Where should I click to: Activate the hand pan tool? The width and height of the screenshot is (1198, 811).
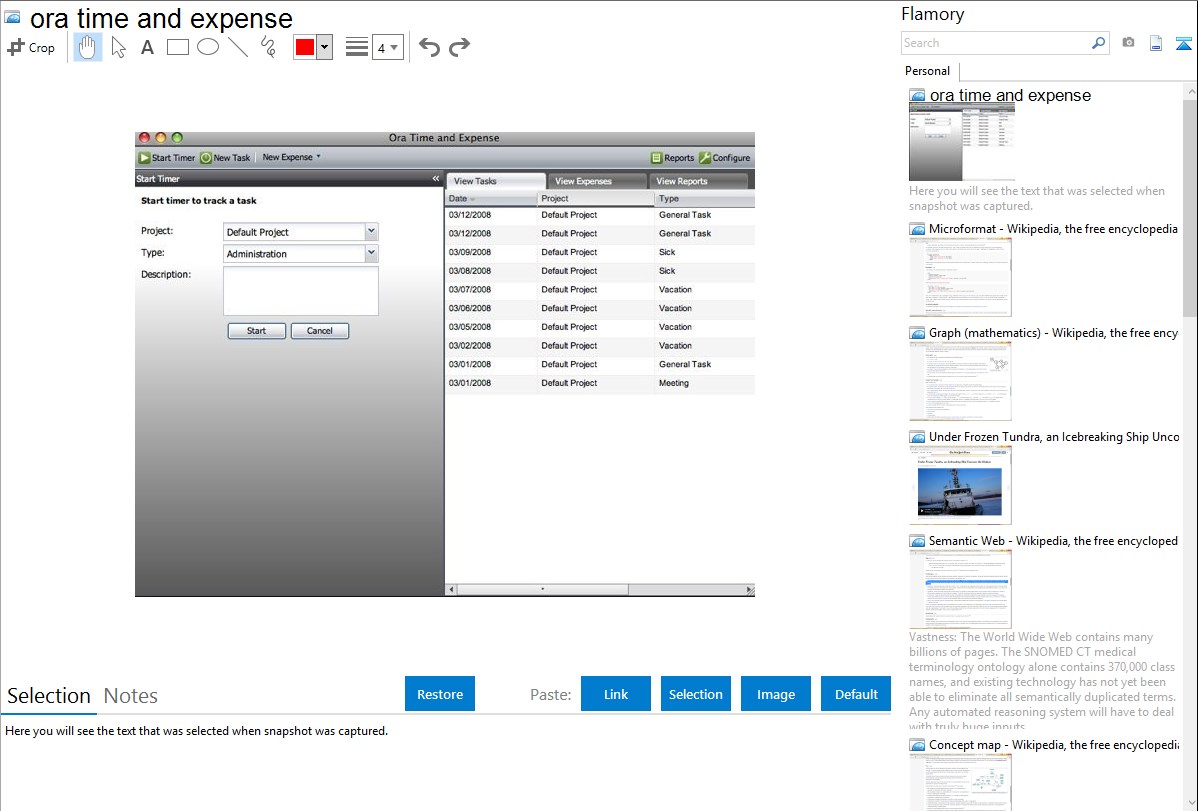(87, 47)
